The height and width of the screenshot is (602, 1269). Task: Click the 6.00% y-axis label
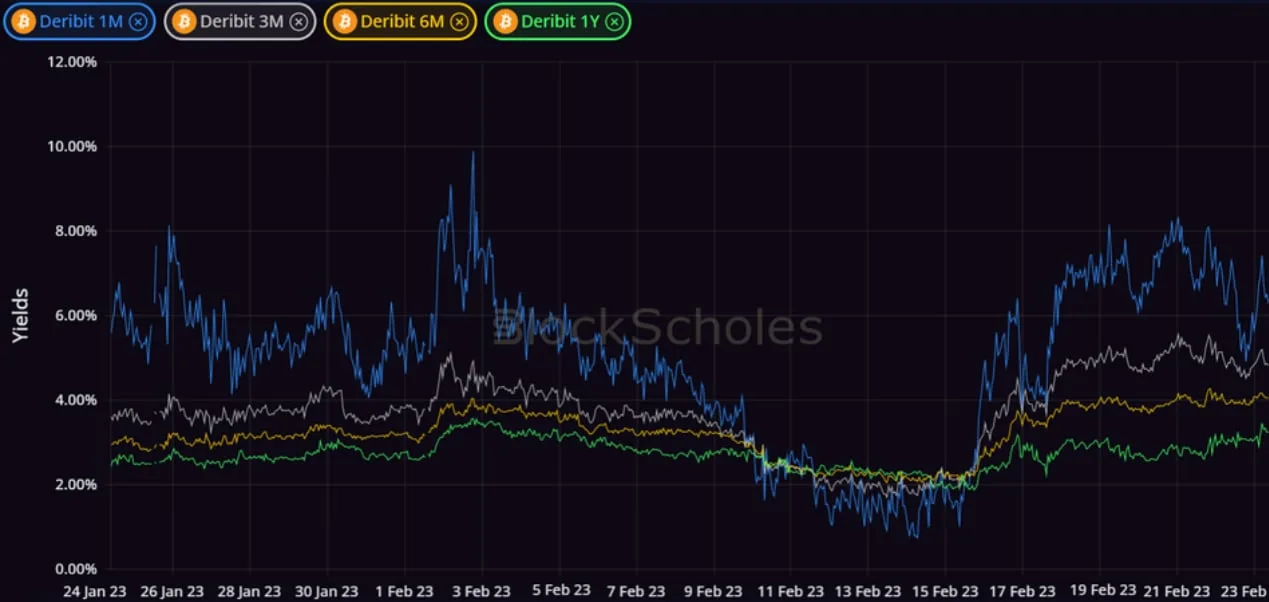coord(76,315)
